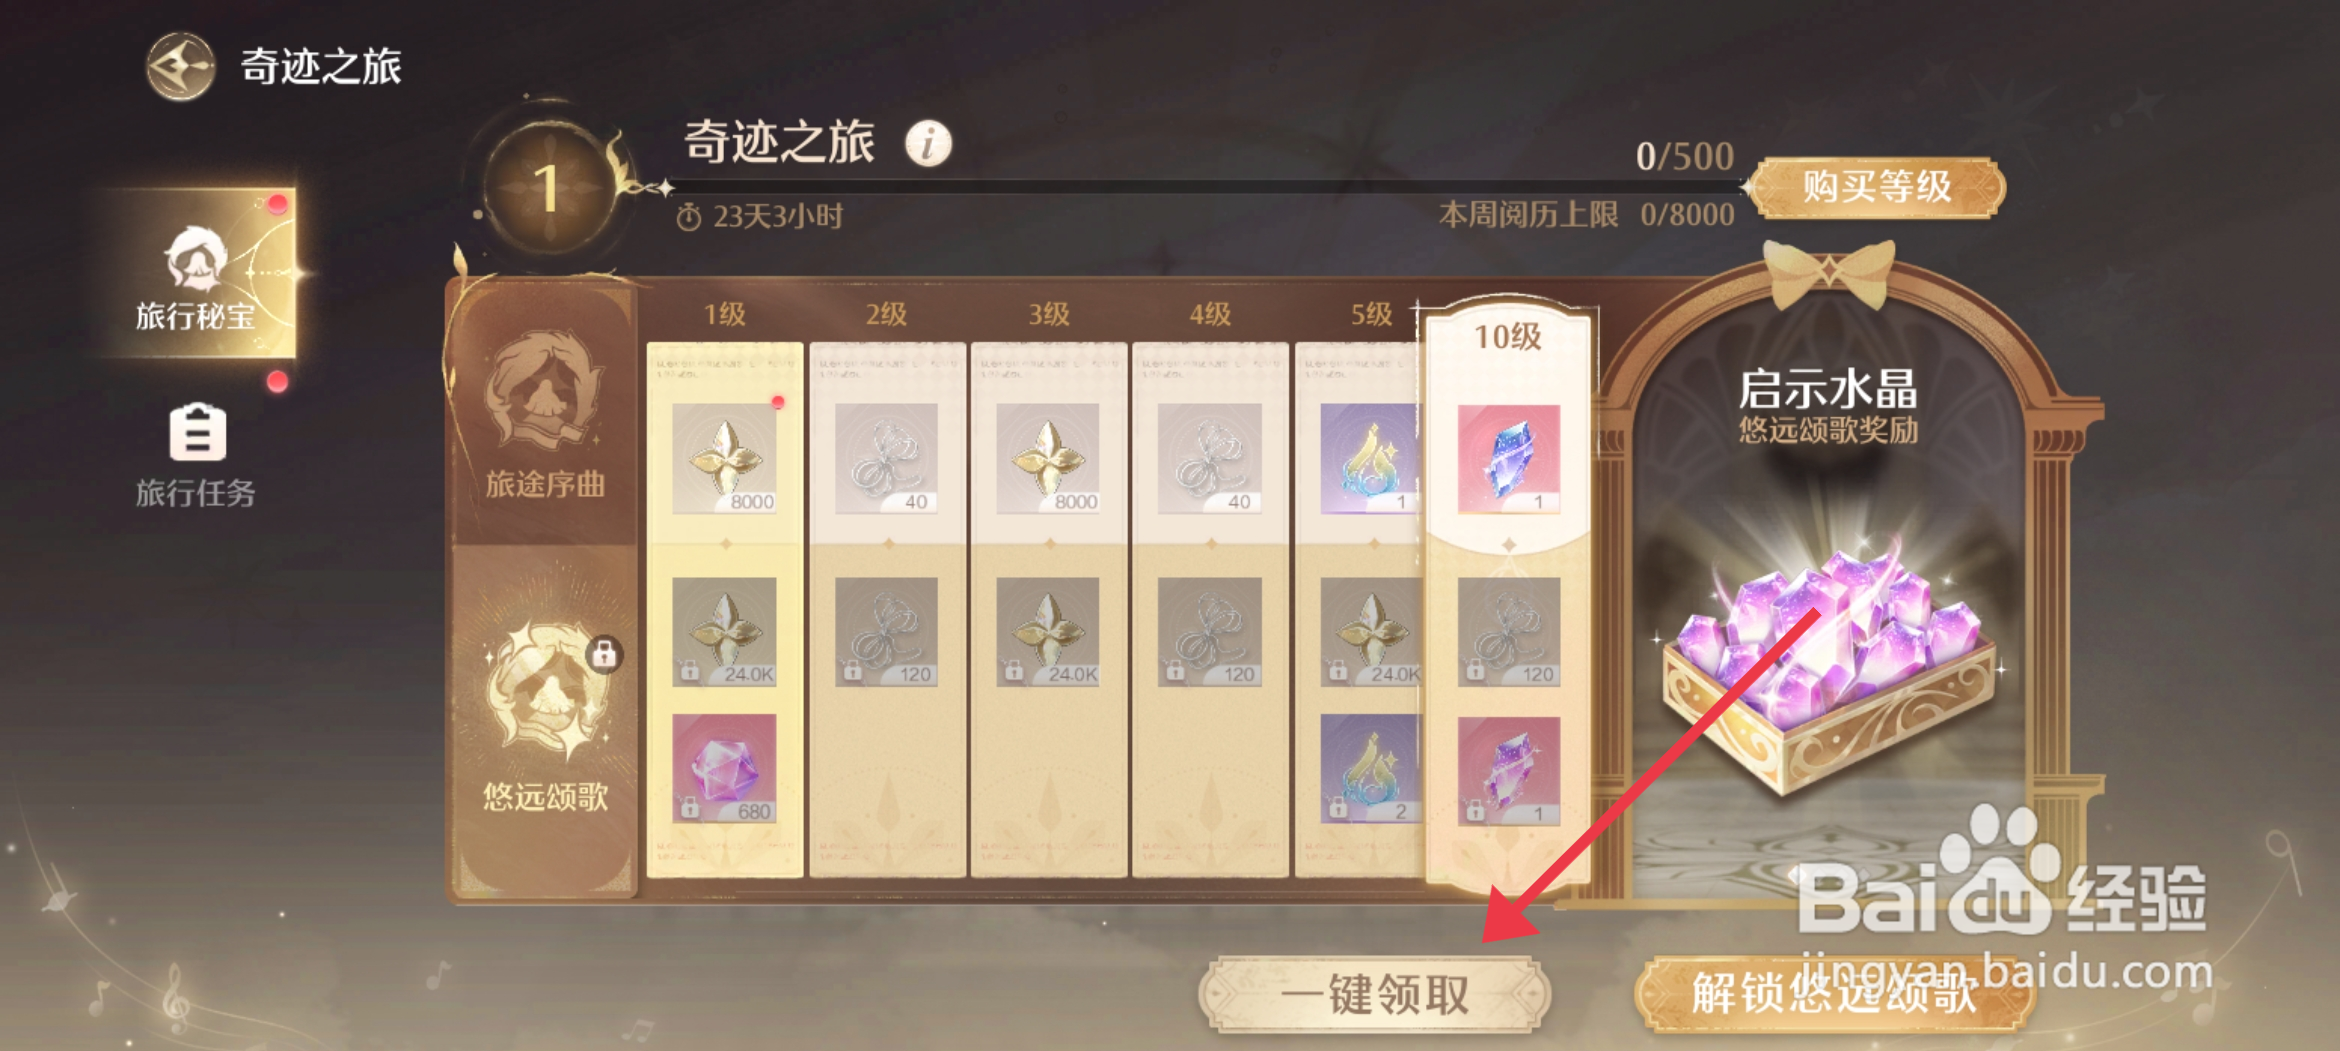
Task: Open the info icon next to 奇迹之旅
Action: point(928,144)
